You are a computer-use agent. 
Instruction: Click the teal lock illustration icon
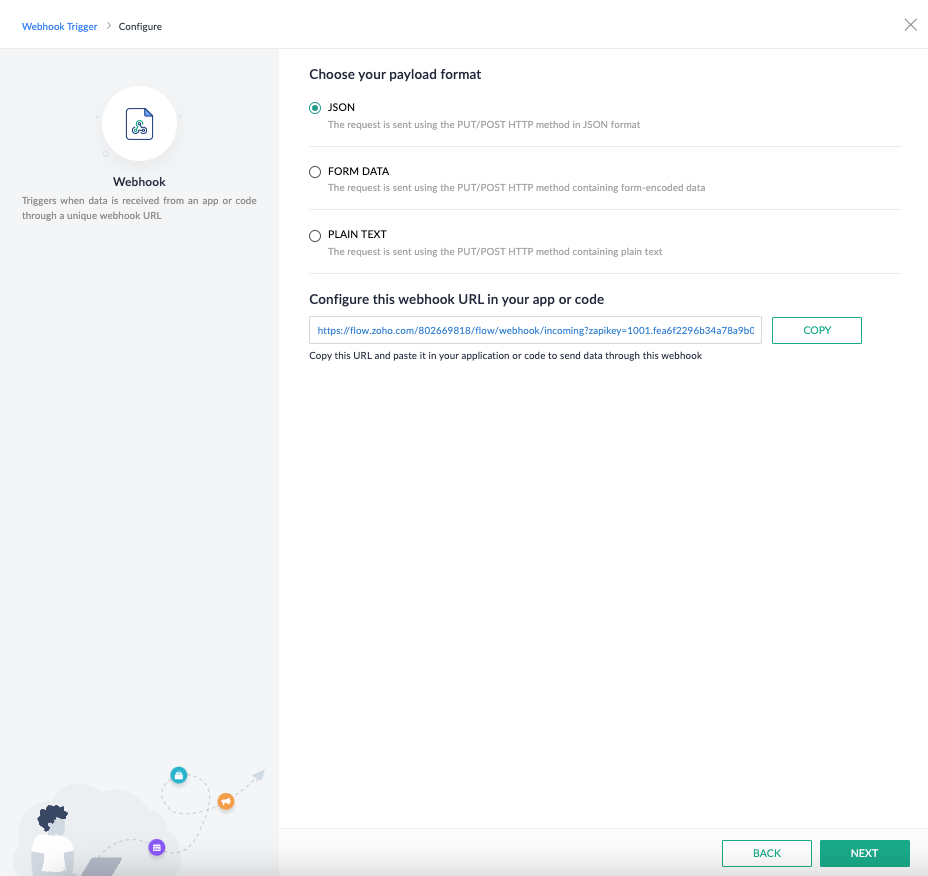point(179,775)
